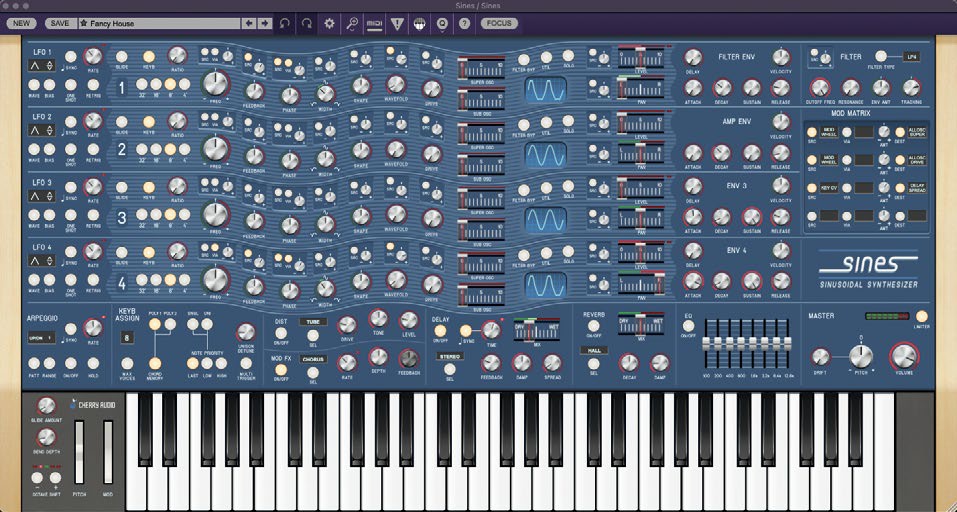
Task: Click the Glide Amount knob
Action: pyautogui.click(x=46, y=406)
